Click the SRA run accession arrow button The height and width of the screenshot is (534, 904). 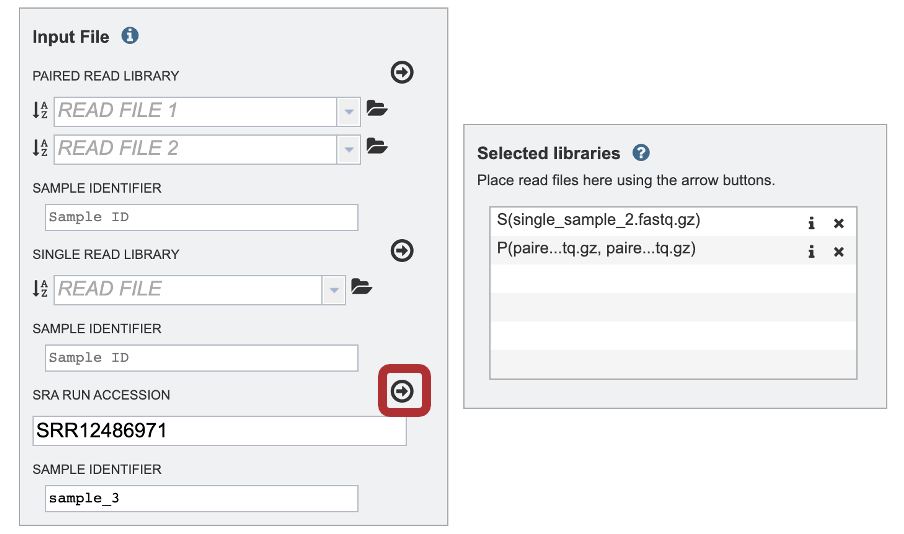(402, 391)
